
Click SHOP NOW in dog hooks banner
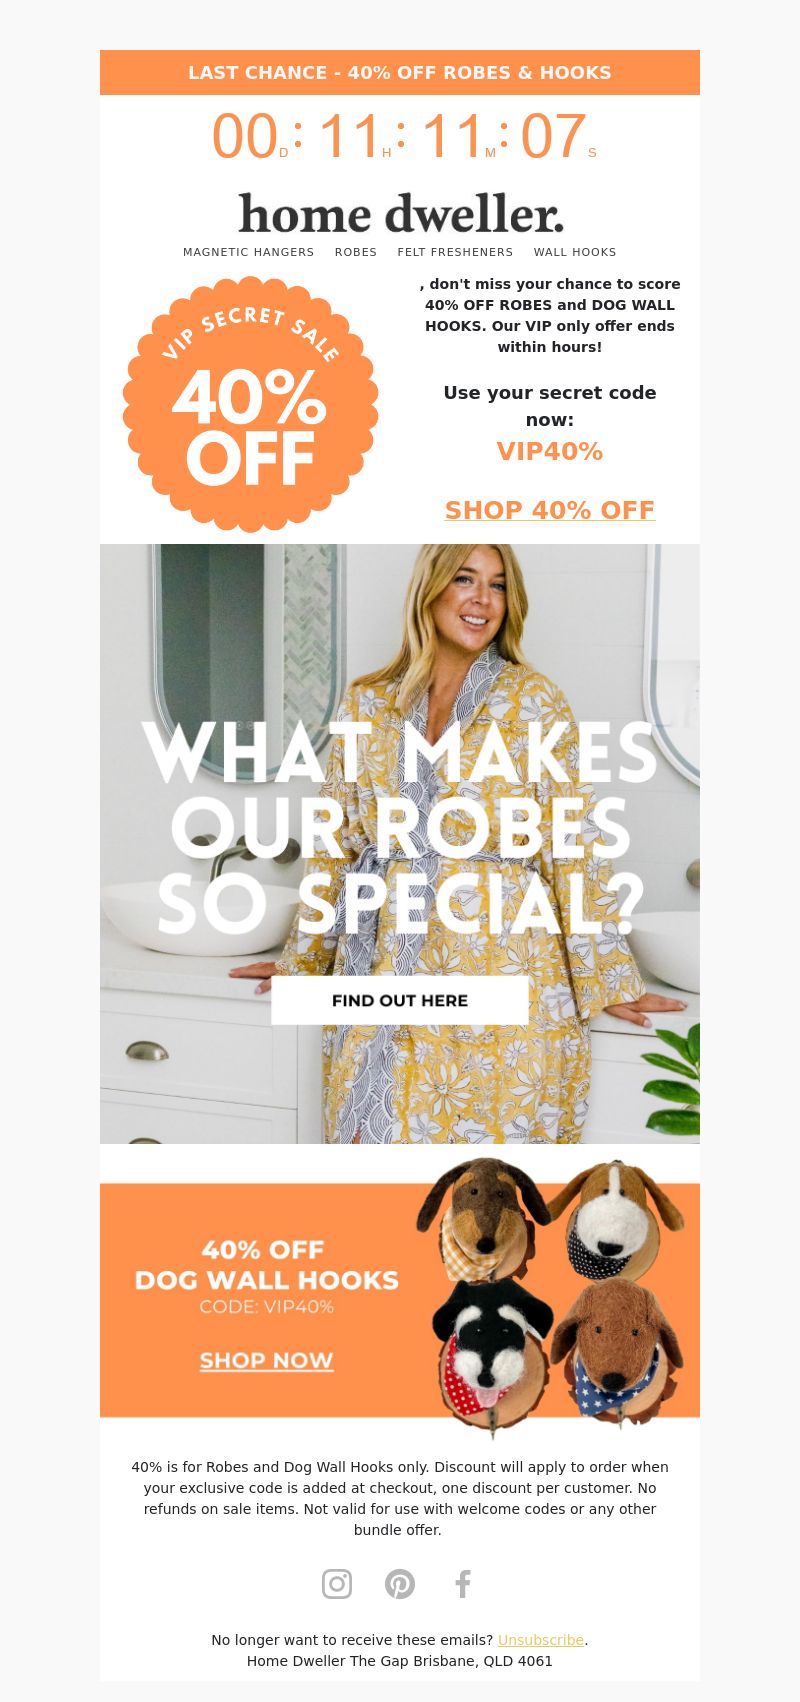(x=266, y=1360)
